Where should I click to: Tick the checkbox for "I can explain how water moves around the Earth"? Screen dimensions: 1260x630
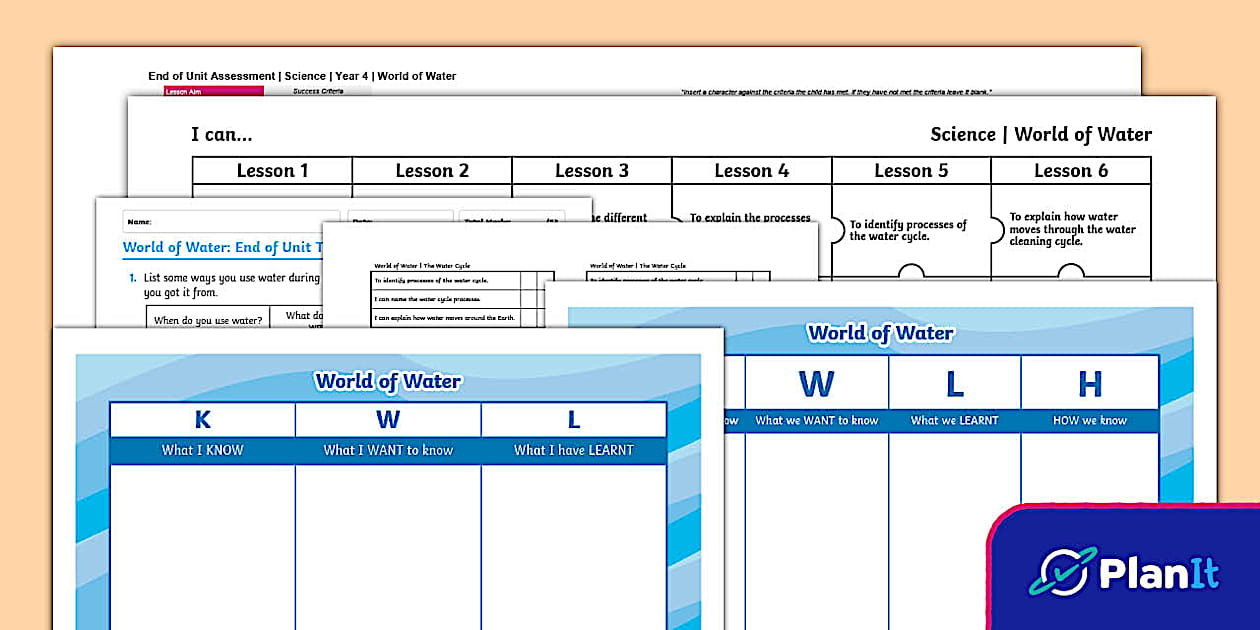pos(527,317)
